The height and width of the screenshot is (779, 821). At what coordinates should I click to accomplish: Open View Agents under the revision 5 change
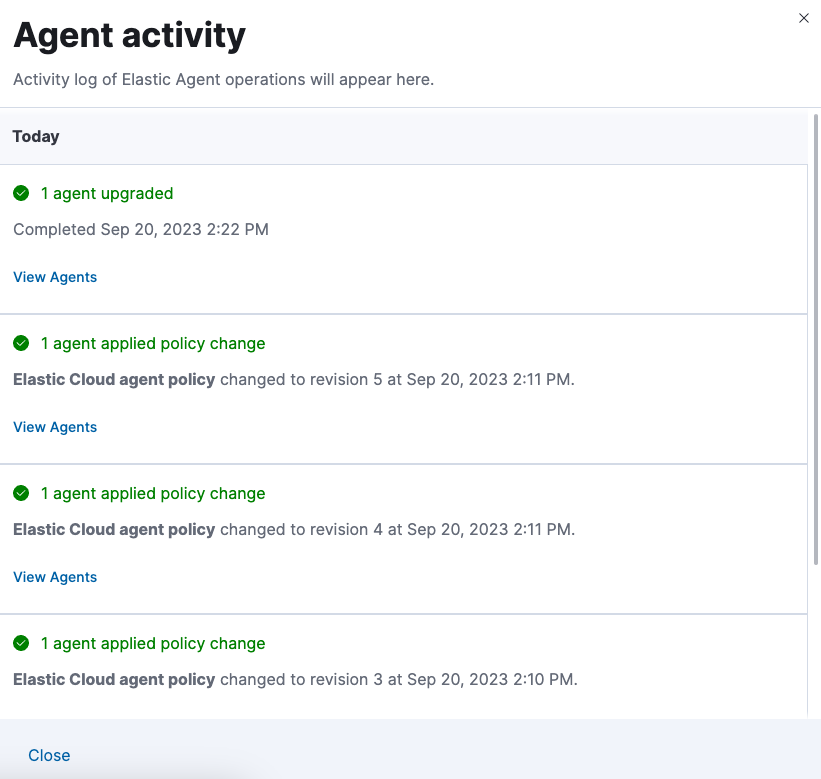coord(54,427)
